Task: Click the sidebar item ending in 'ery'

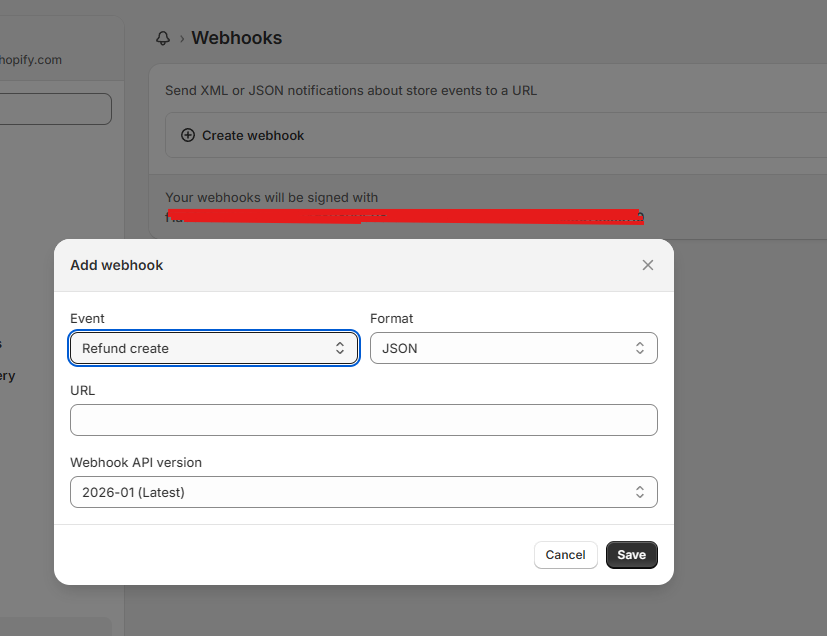Action: (9, 375)
